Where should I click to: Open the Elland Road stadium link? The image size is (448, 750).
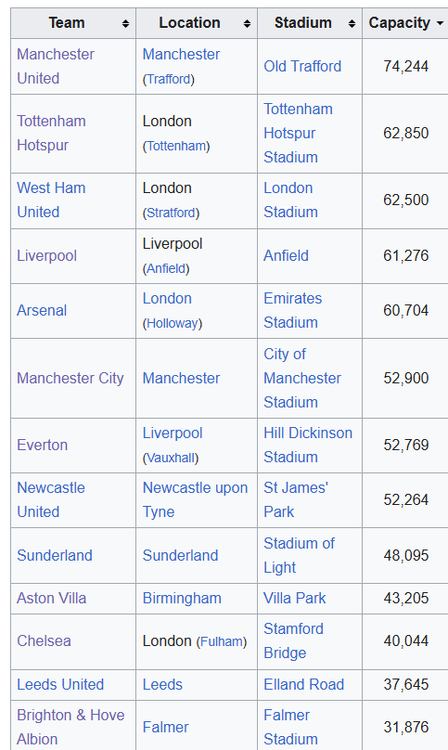pyautogui.click(x=304, y=684)
